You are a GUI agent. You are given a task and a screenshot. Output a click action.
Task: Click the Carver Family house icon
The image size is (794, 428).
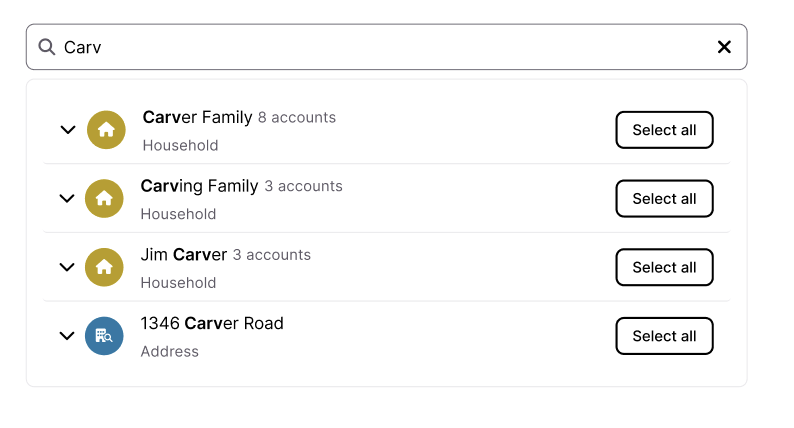(106, 130)
